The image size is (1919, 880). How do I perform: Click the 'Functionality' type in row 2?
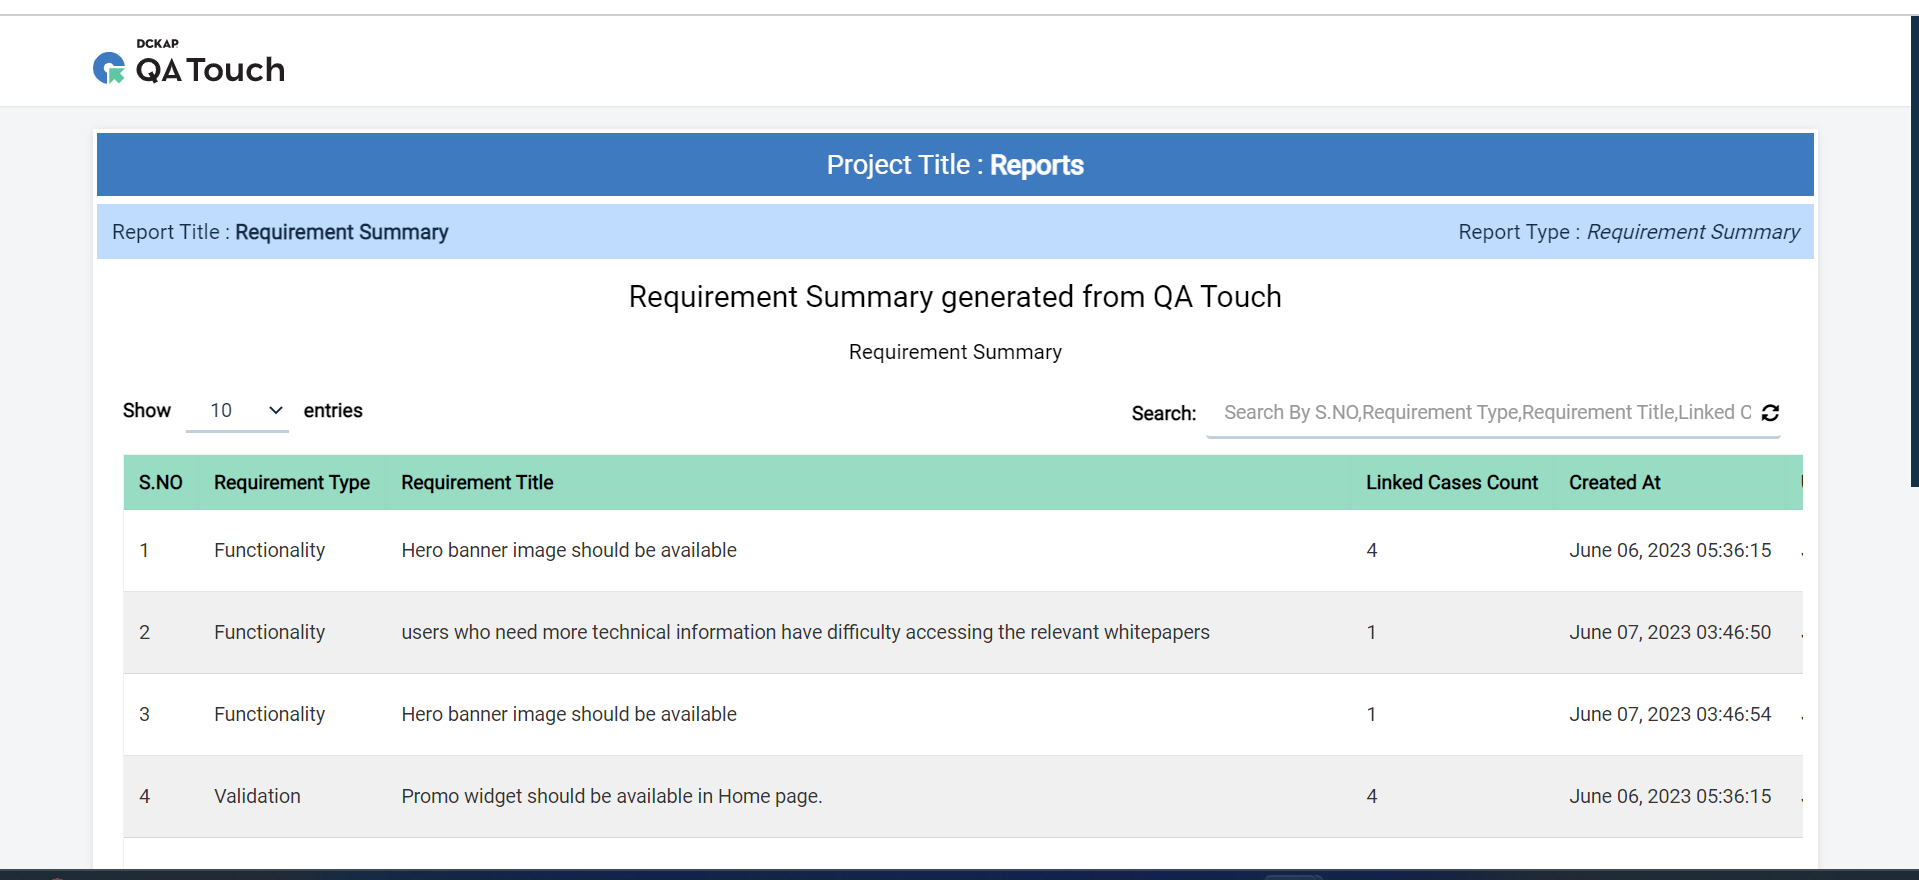(269, 632)
